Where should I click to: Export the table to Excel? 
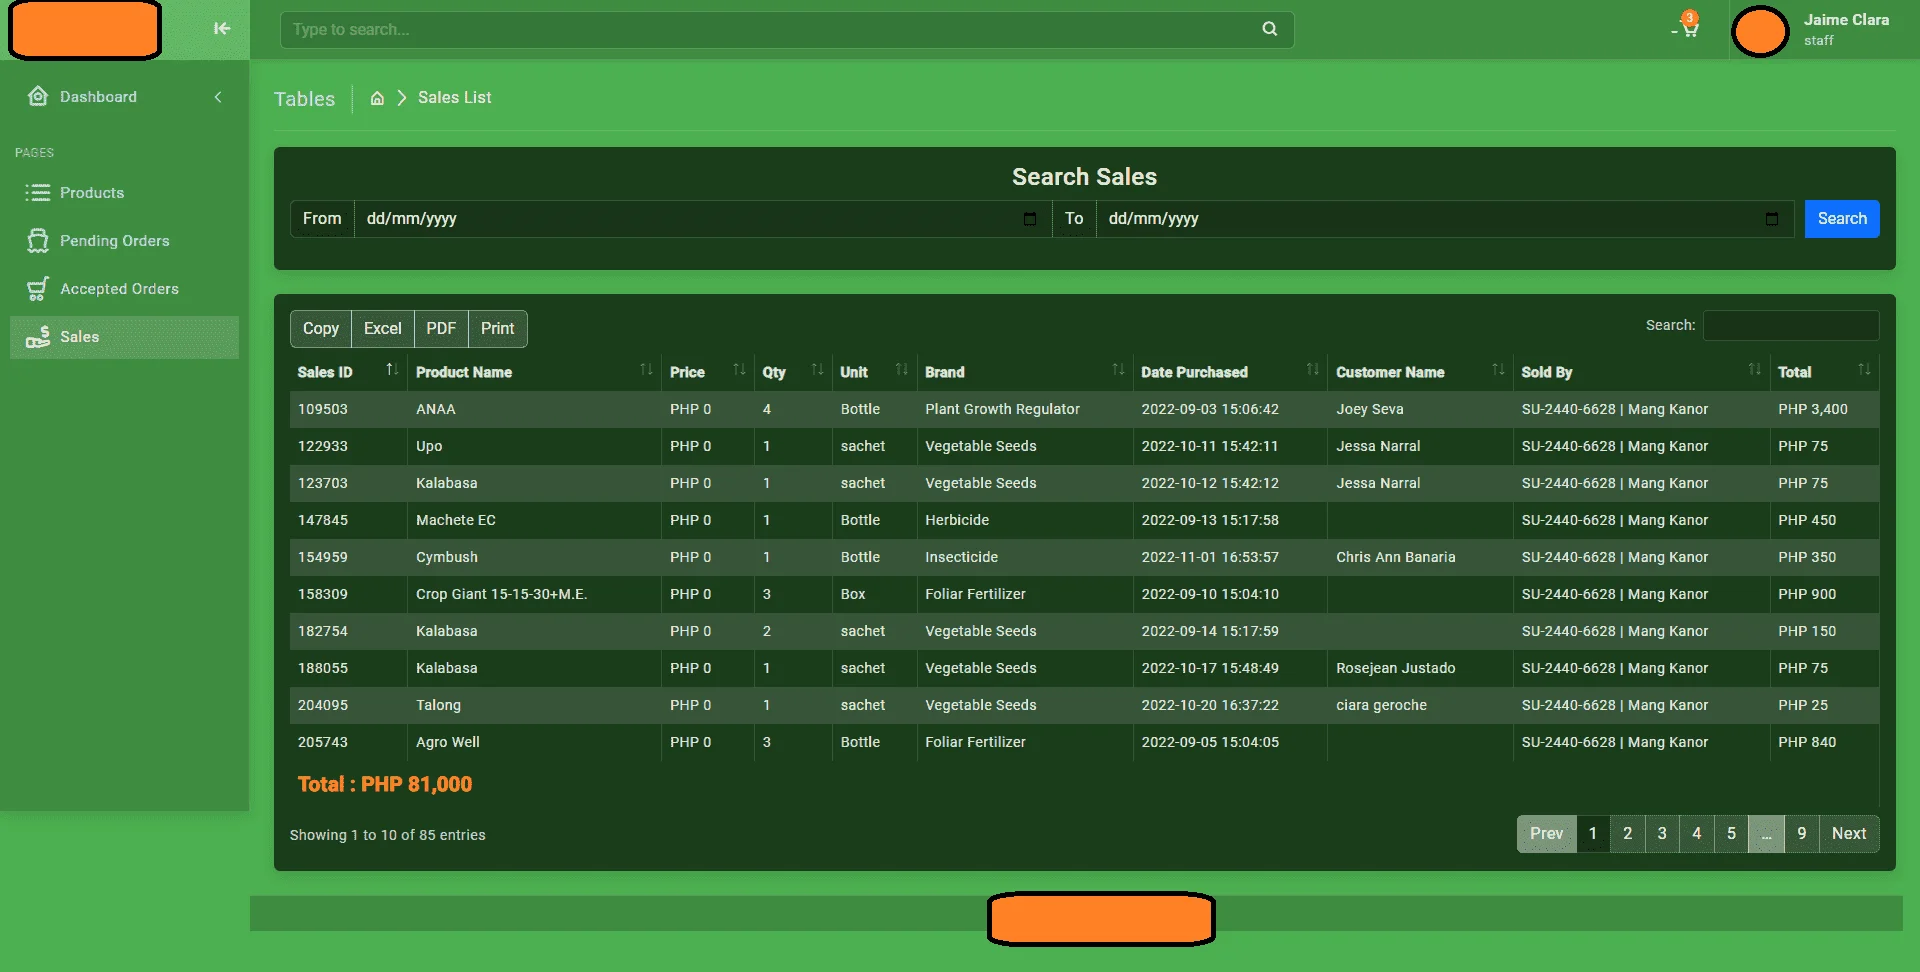click(383, 329)
